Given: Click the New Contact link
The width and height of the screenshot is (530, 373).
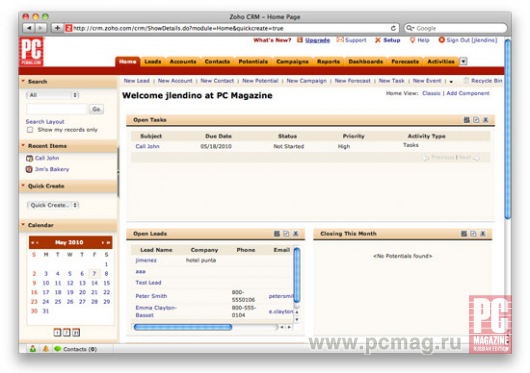Looking at the screenshot, I should pos(217,81).
